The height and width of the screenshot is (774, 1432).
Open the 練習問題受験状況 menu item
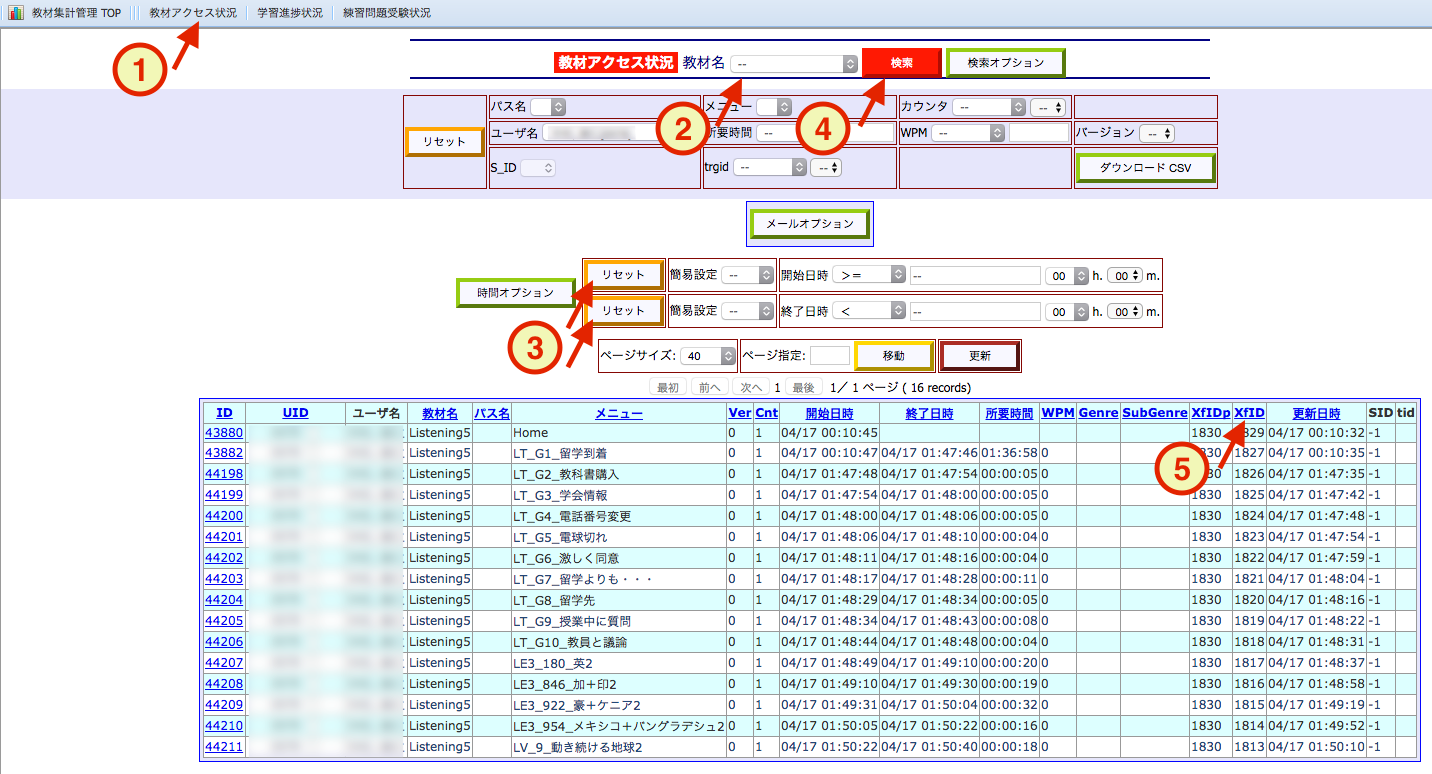click(x=386, y=13)
